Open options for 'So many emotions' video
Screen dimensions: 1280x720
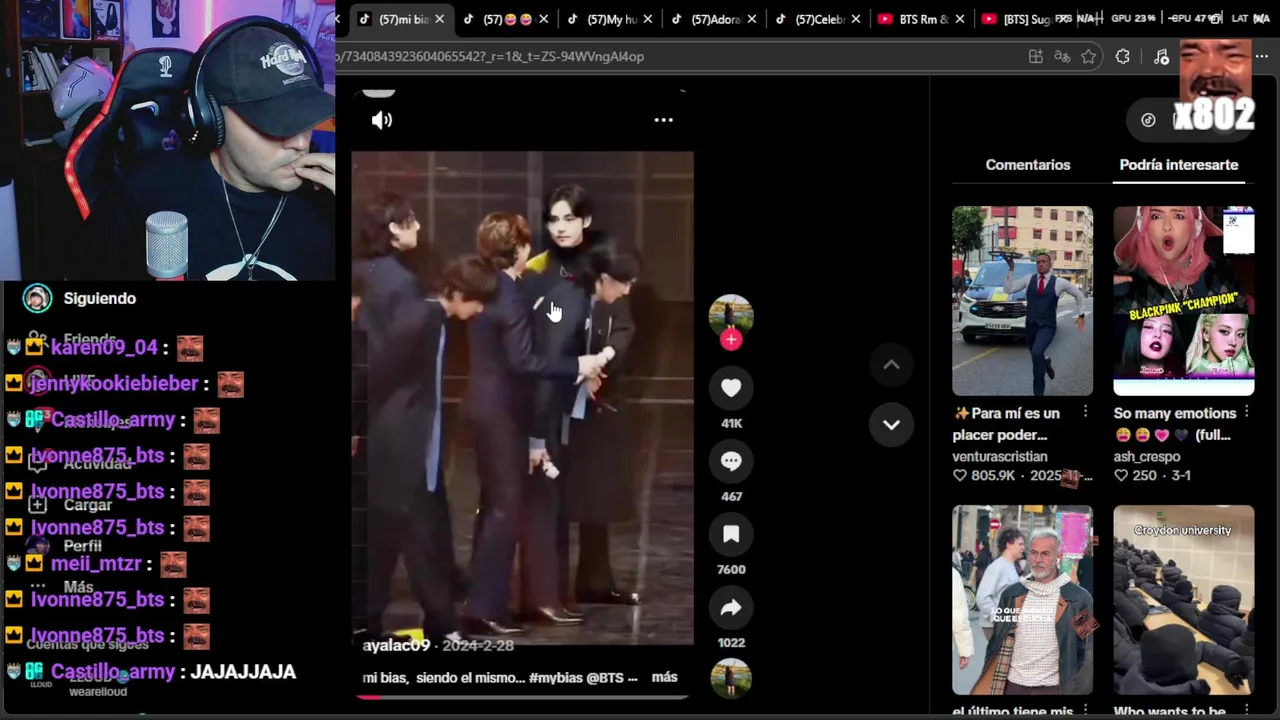pyautogui.click(x=1246, y=413)
